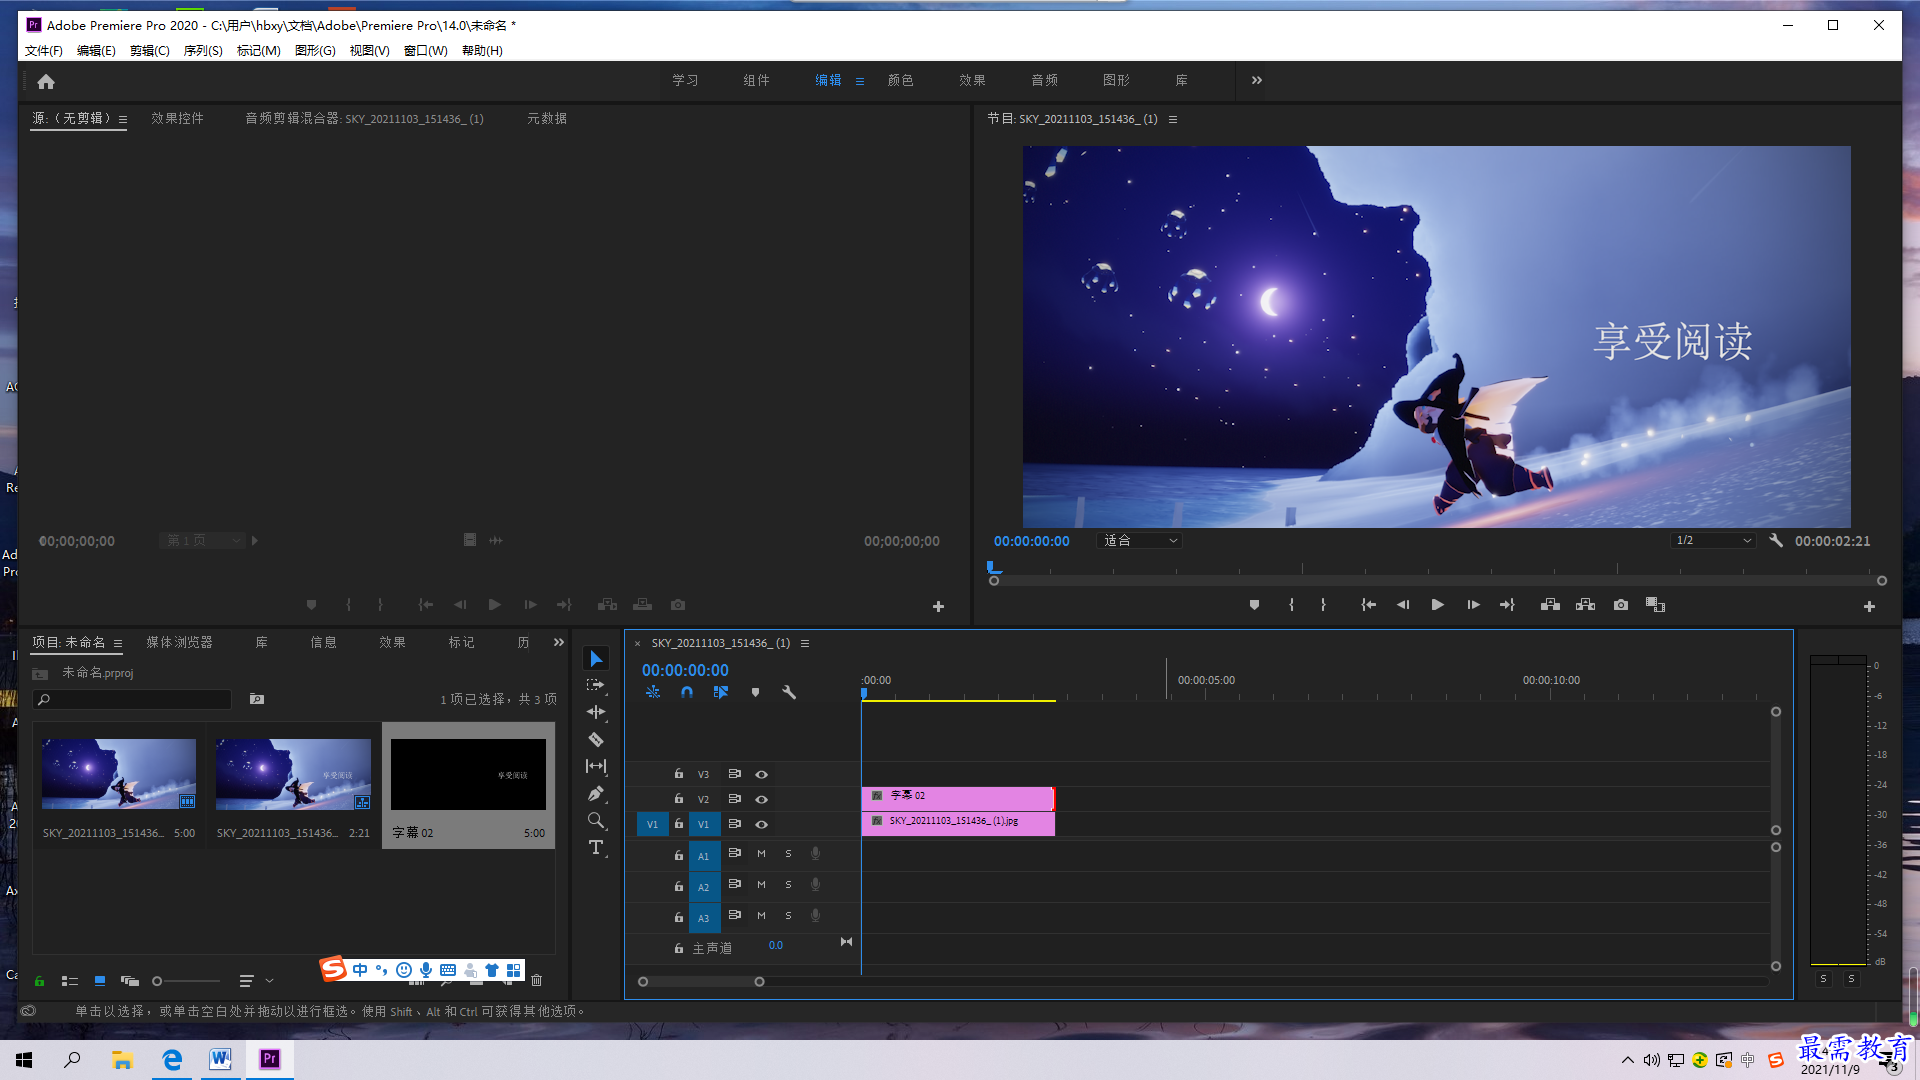Screen dimensions: 1920x1080
Task: Toggle V1 source patching
Action: (652, 824)
